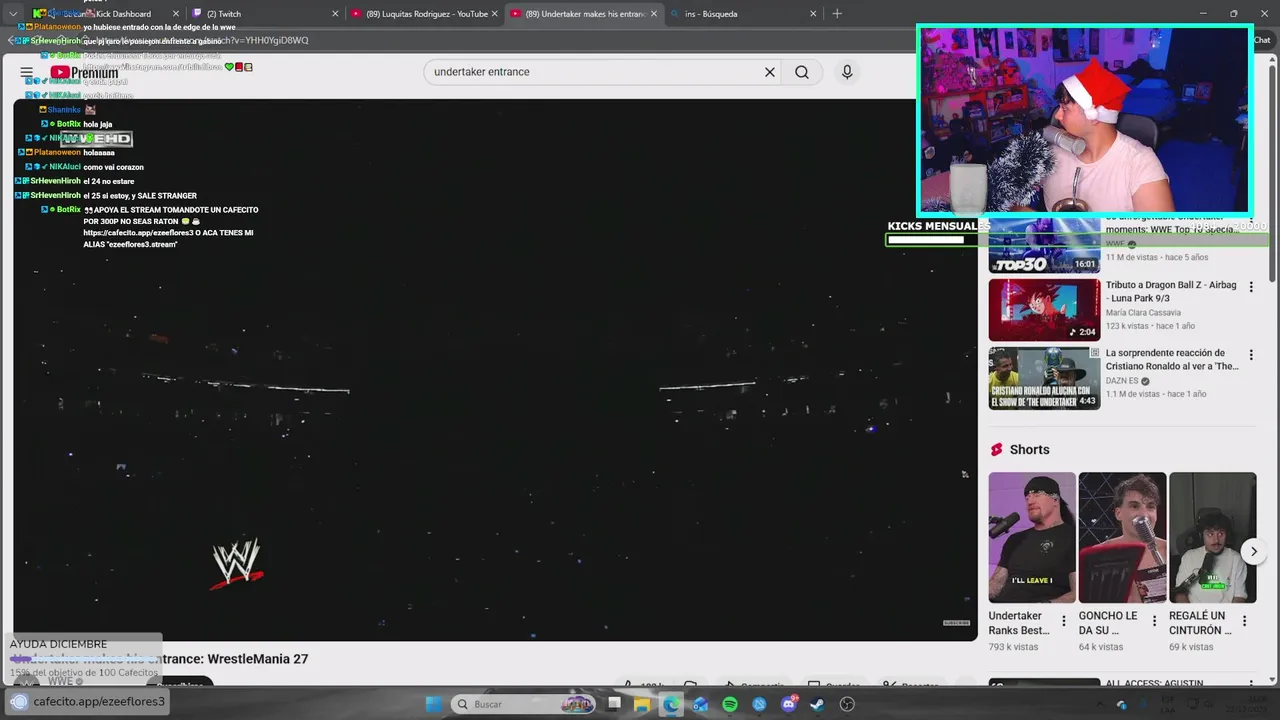Screen dimensions: 1280x720
Task: Close the Twitch tab
Action: 334,14
